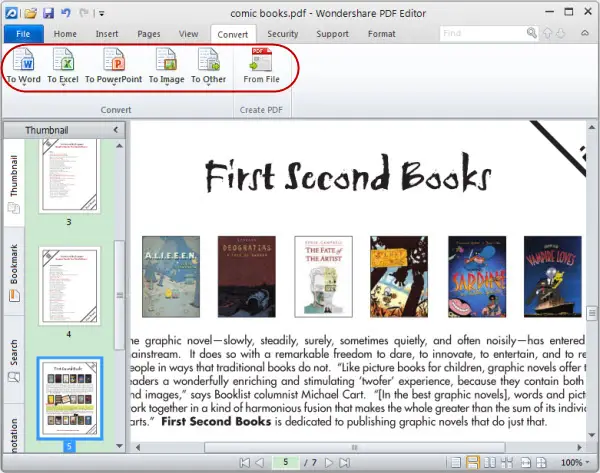
Task: Undo last action in quick access toolbar
Action: pyautogui.click(x=66, y=13)
